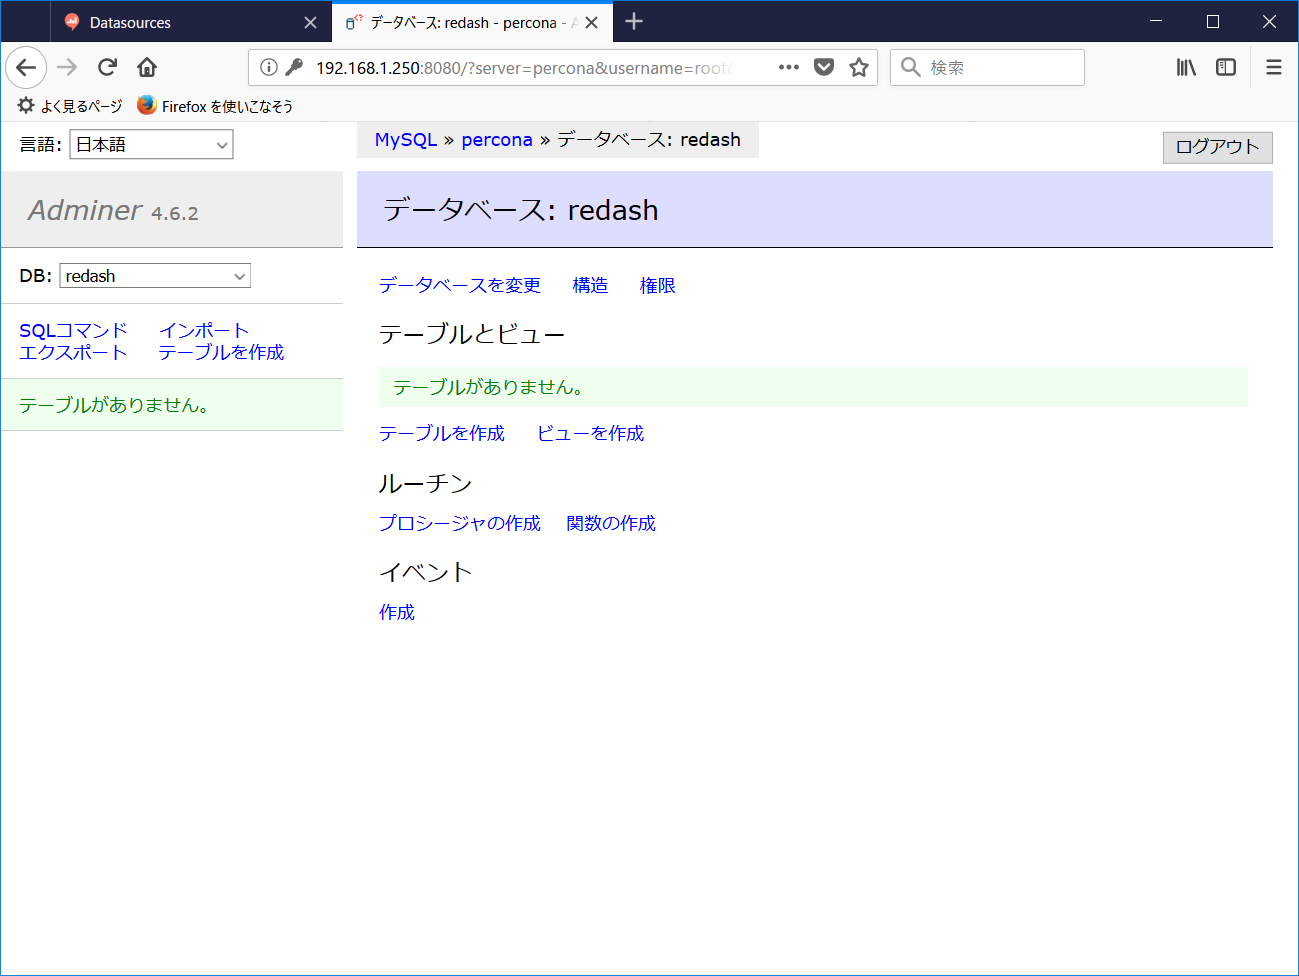Click the percona breadcrumb link

(x=497, y=139)
